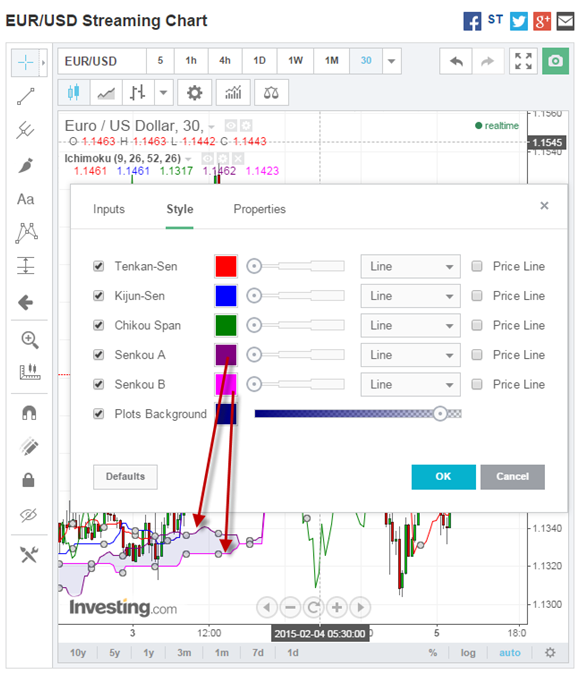Activate the magnet mode icon
This screenshot has width=580, height=676.
(29, 413)
